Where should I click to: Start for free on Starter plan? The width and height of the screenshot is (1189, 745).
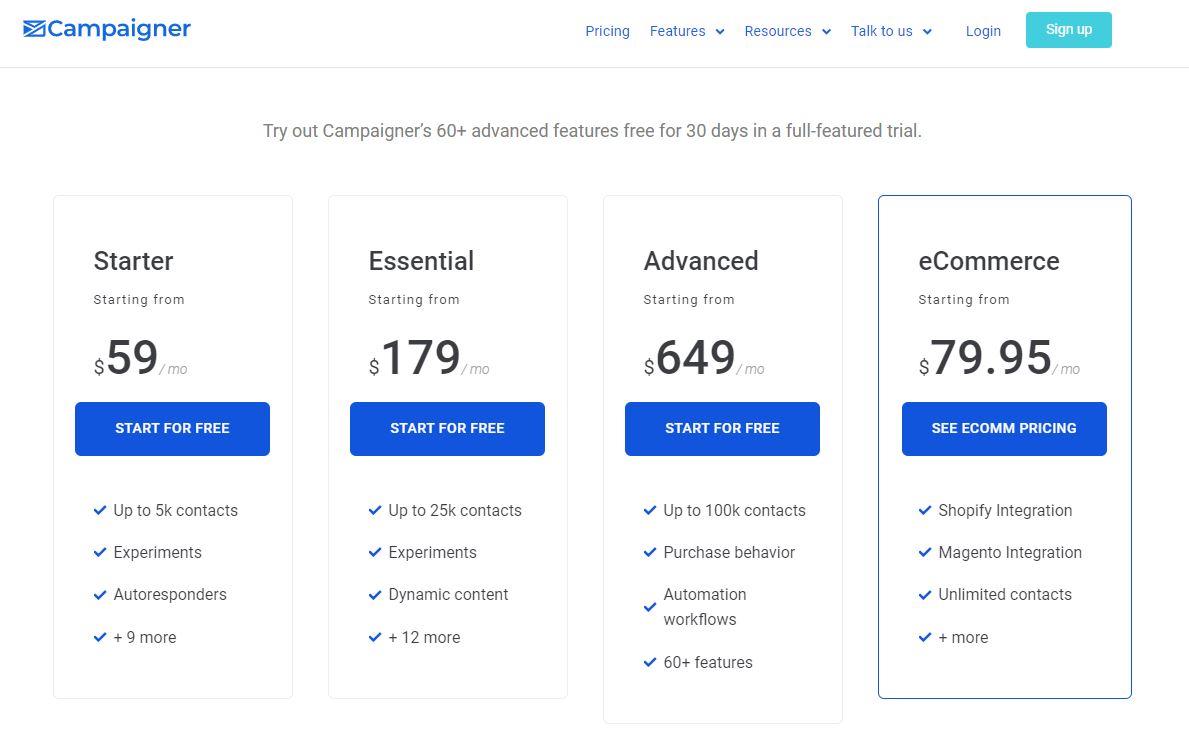[x=172, y=429]
